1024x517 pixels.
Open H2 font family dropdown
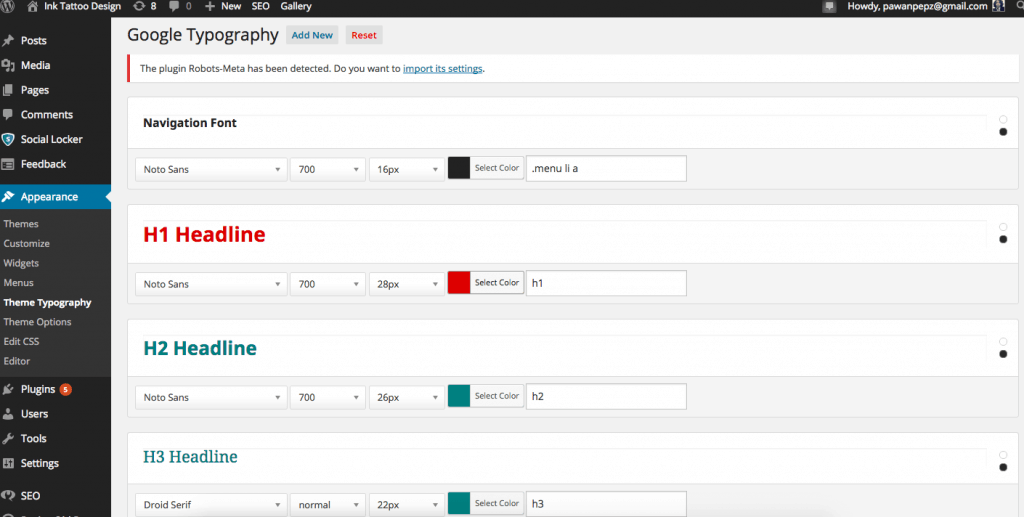pyautogui.click(x=211, y=397)
